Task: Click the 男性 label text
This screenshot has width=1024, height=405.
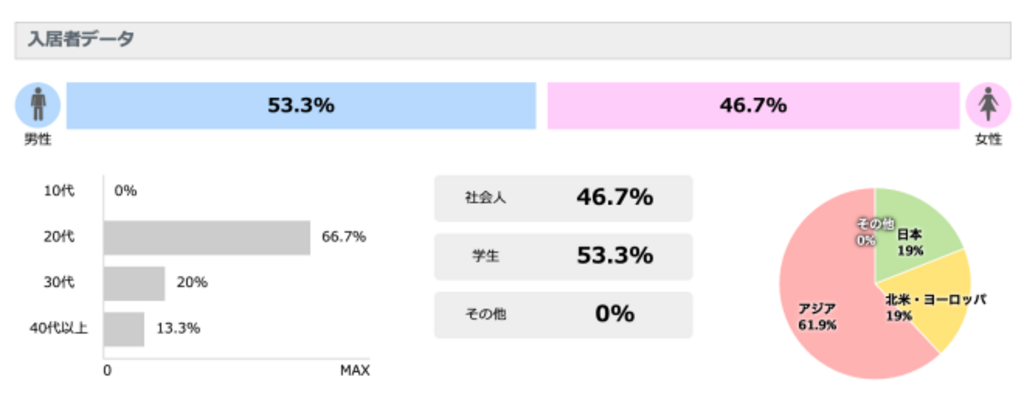Action: click(x=38, y=139)
